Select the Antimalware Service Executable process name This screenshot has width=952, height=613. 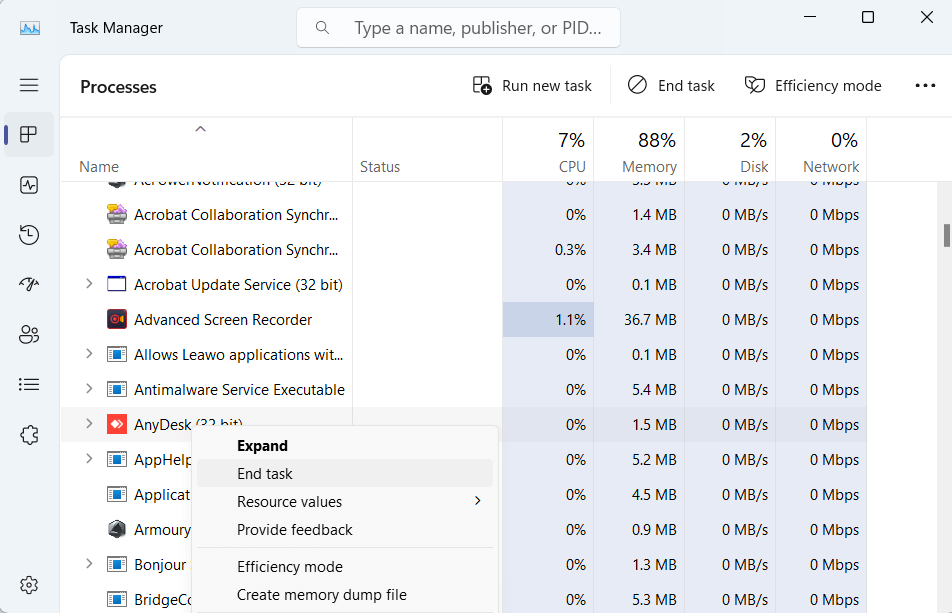pyautogui.click(x=239, y=390)
